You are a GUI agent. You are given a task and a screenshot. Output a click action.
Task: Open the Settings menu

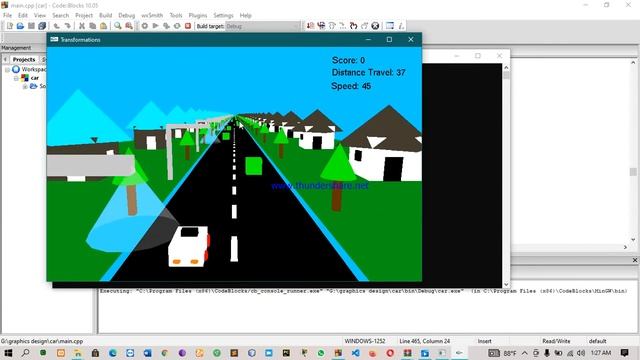point(223,15)
